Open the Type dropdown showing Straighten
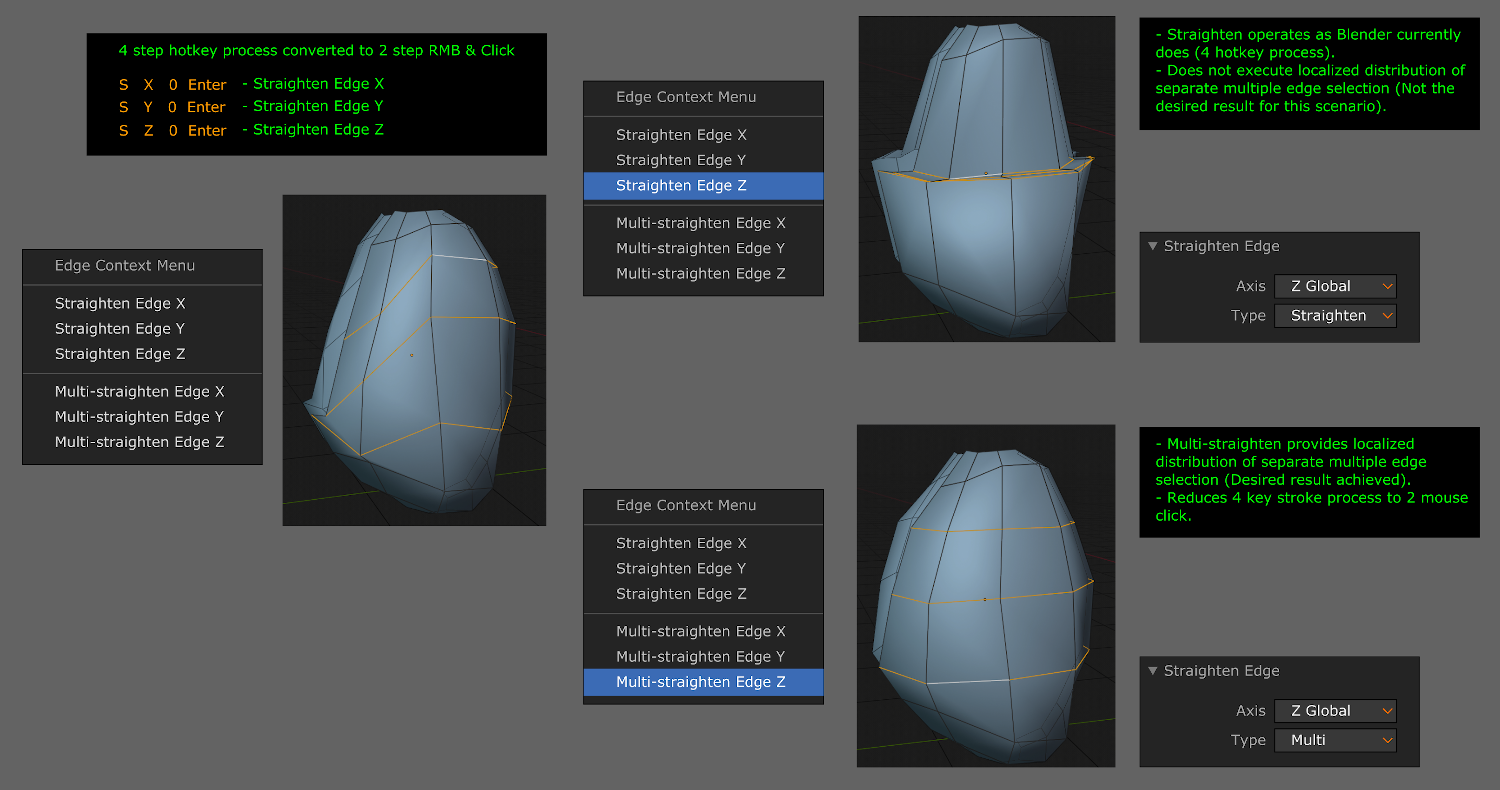Viewport: 1500px width, 790px height. click(1335, 315)
